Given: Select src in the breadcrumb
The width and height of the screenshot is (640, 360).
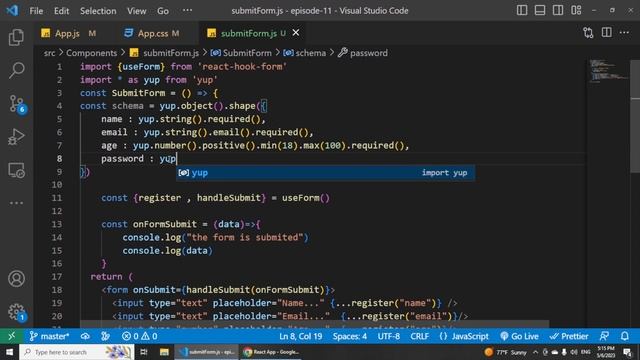Looking at the screenshot, I should (49, 53).
